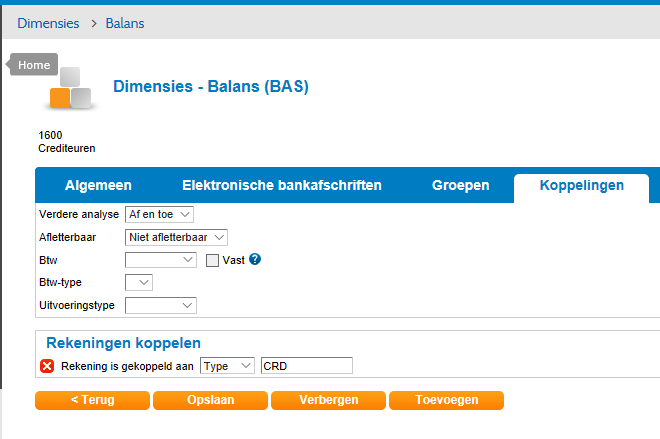
Task: Select the Koppelingen tab
Action: click(581, 186)
